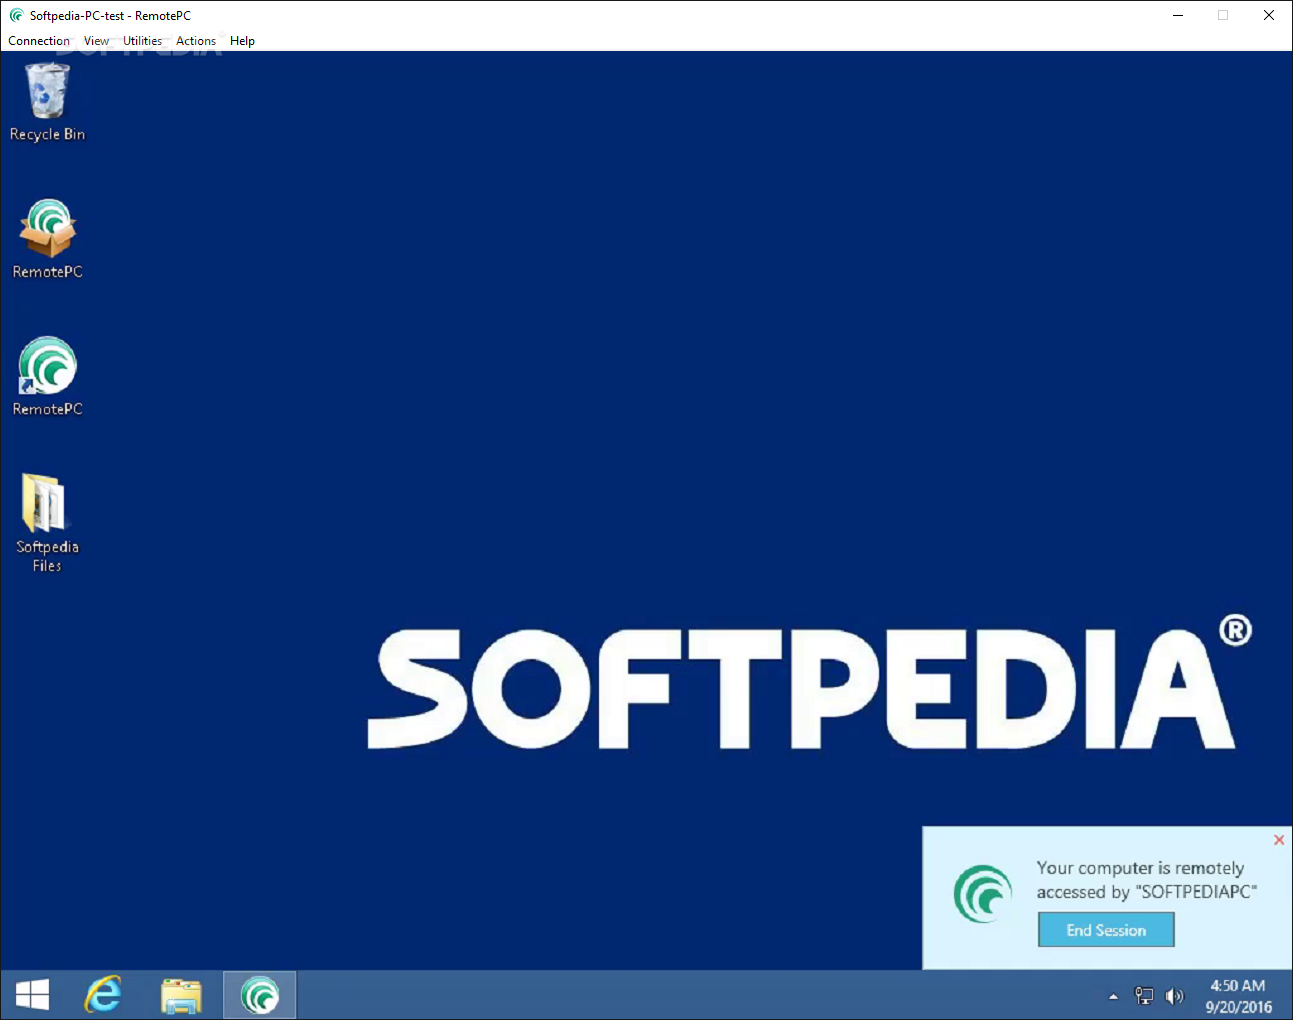Select the RemotePC shortcut desktop icon
1293x1020 pixels.
(47, 376)
